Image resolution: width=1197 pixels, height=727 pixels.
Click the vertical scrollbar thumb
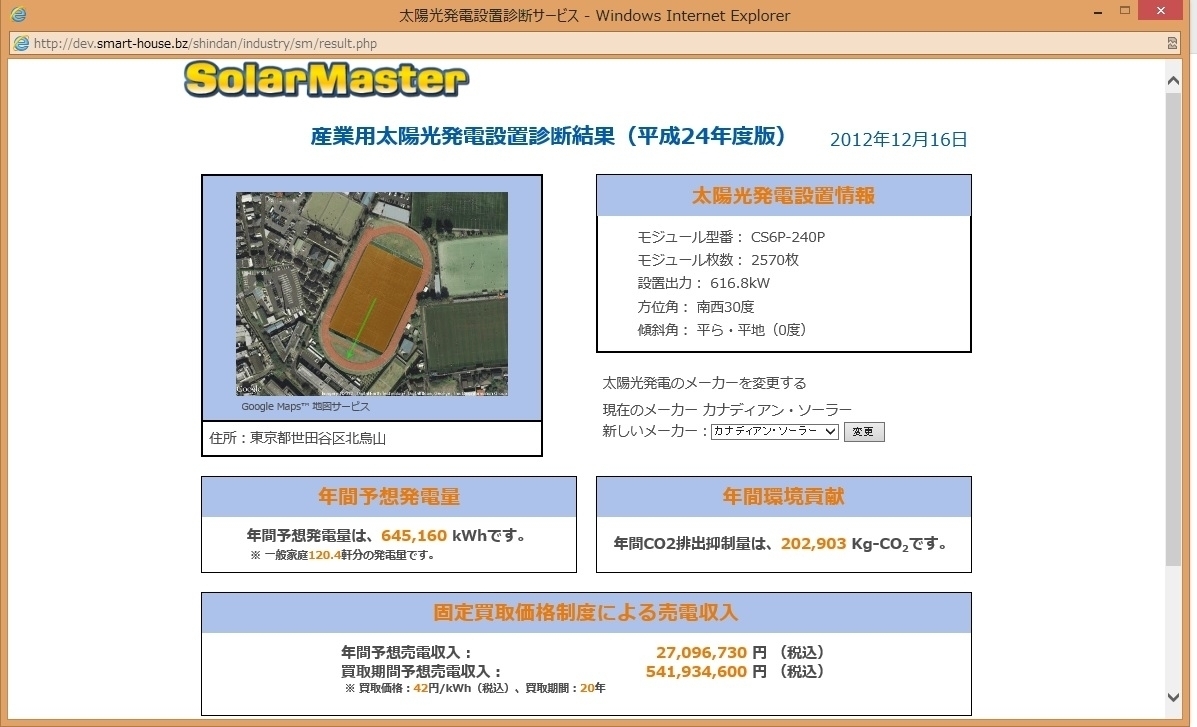(x=1174, y=330)
